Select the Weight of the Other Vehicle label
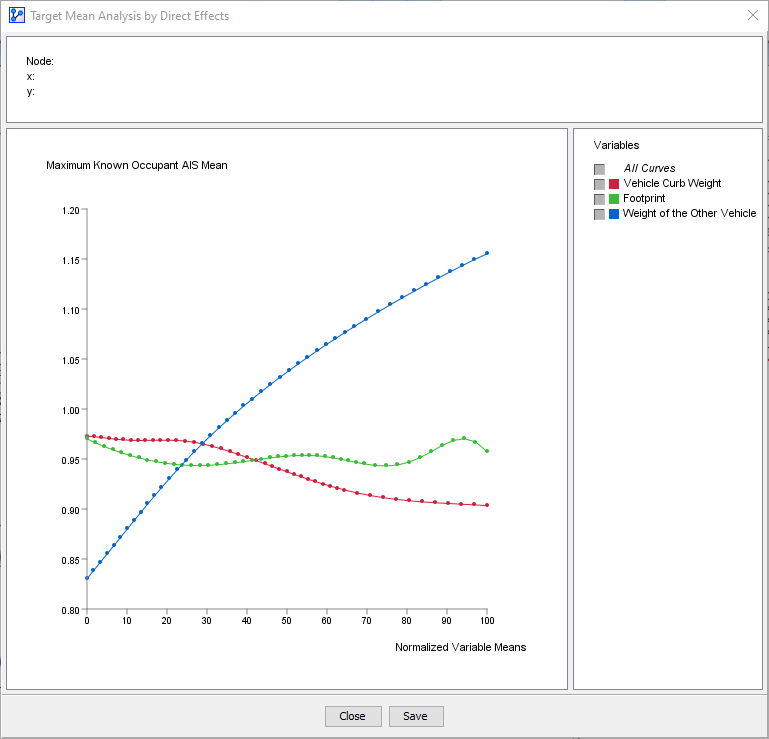Screen dimensions: 769x739 coord(689,213)
